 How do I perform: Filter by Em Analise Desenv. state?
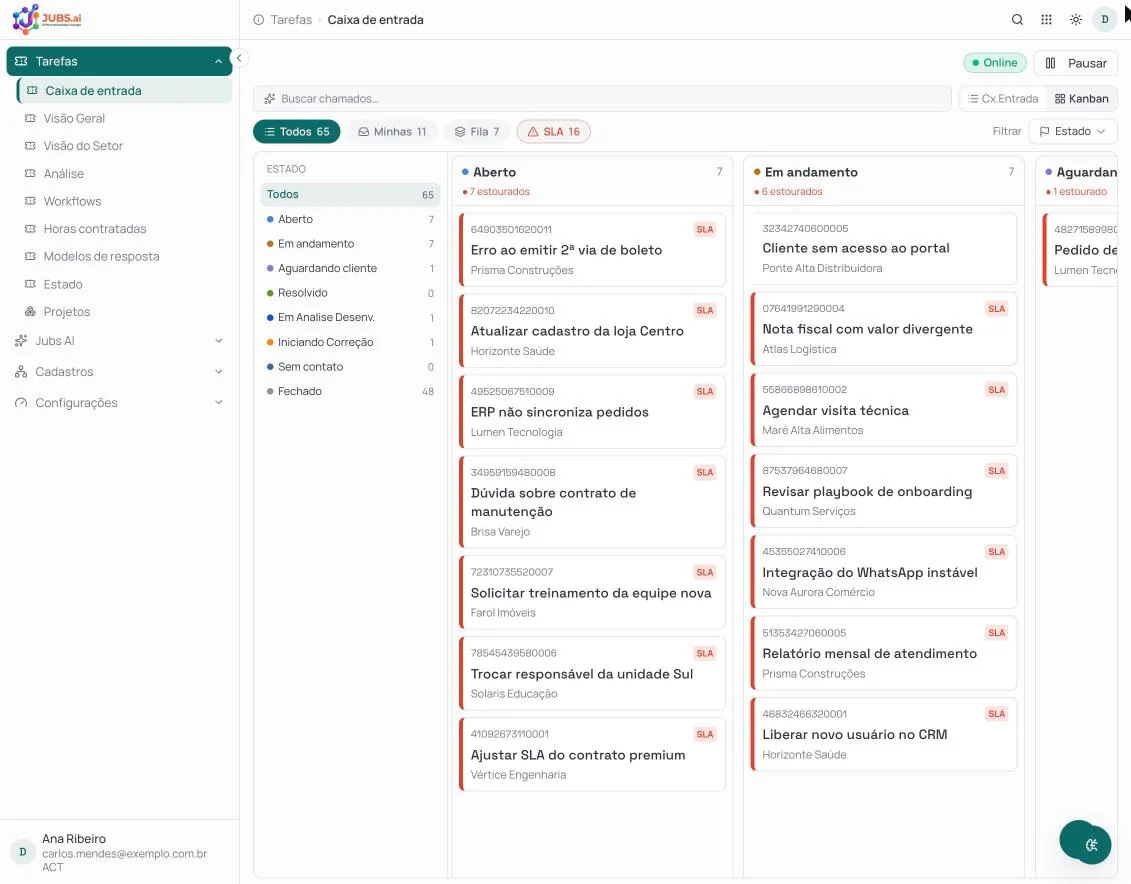[x=350, y=317]
